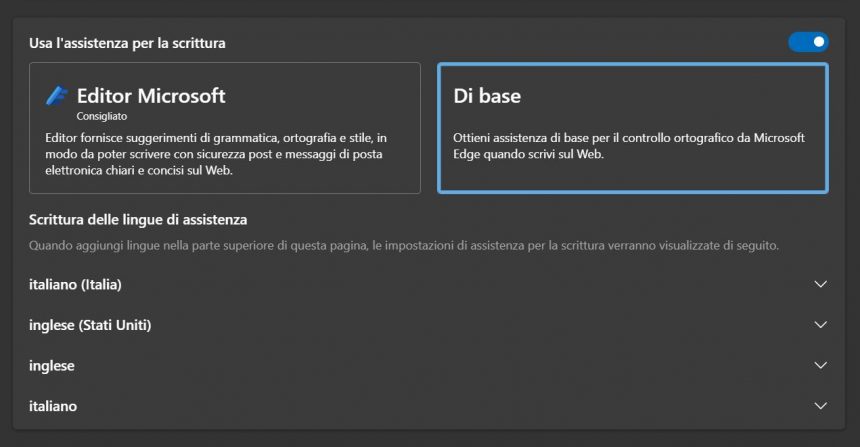This screenshot has height=447, width=860.
Task: Expand the chevron for plain italiano
Action: tap(821, 406)
